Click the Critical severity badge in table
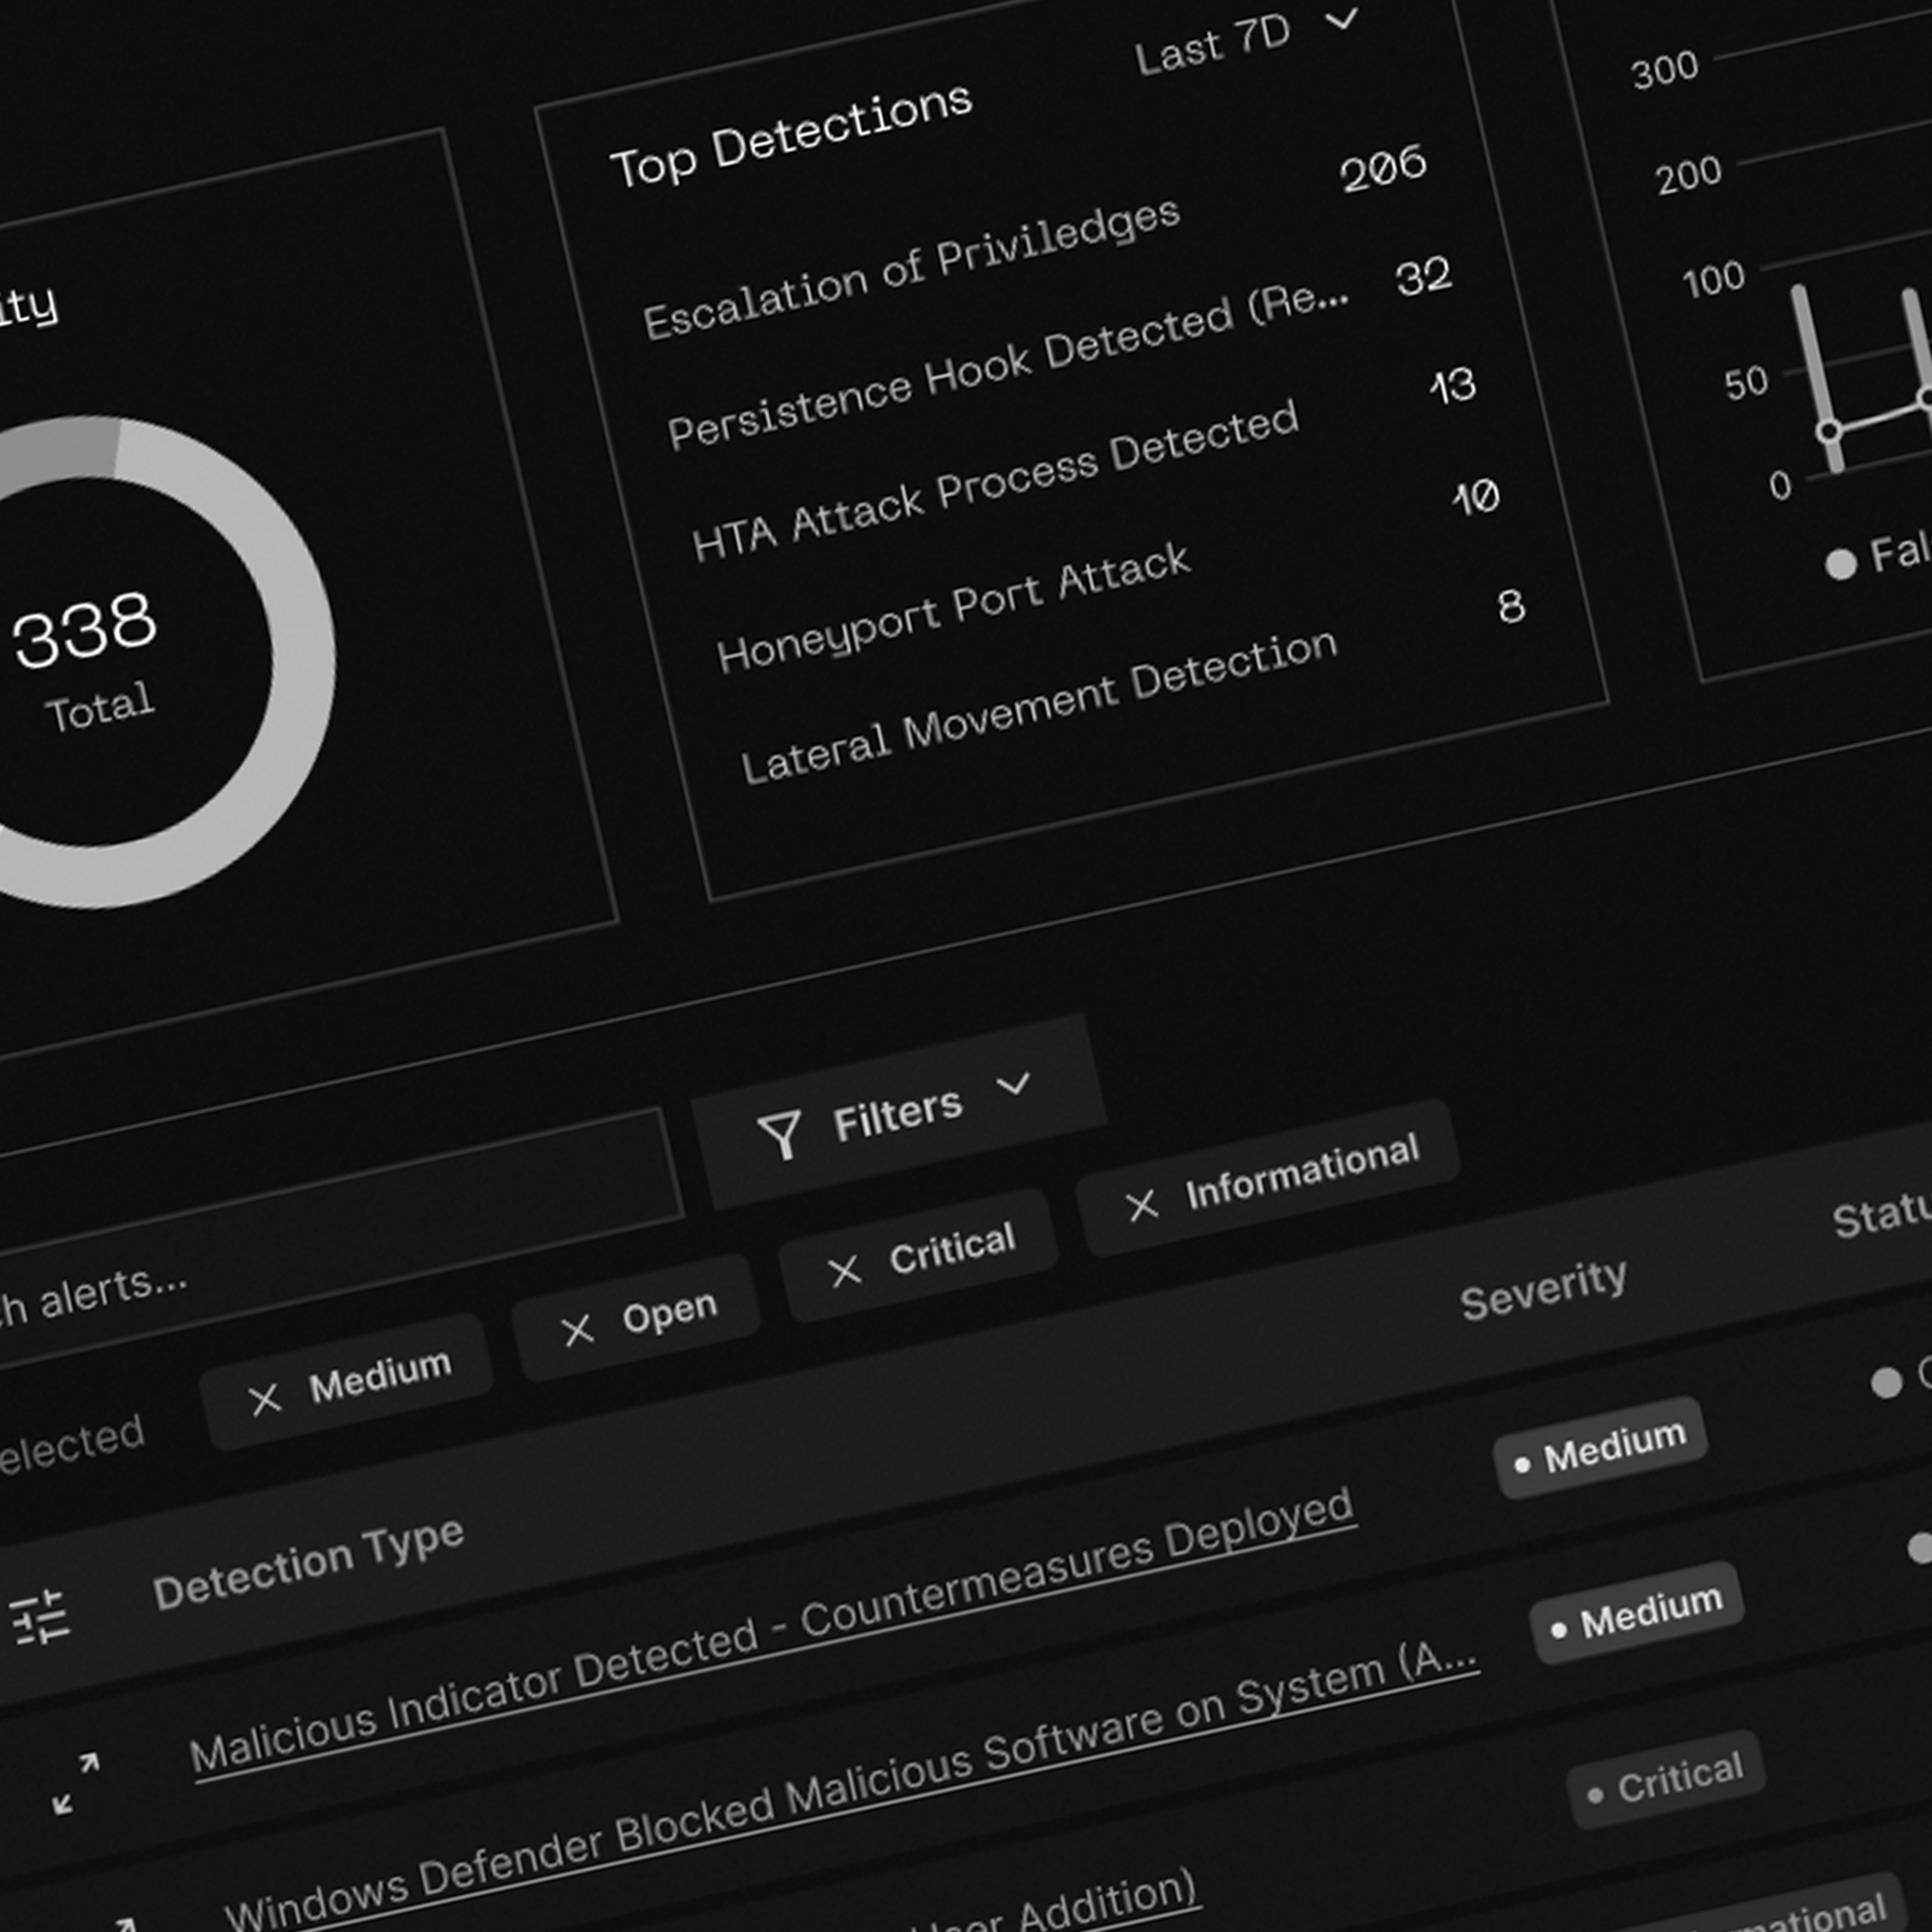Screen dimensions: 1932x1932 click(1665, 1782)
